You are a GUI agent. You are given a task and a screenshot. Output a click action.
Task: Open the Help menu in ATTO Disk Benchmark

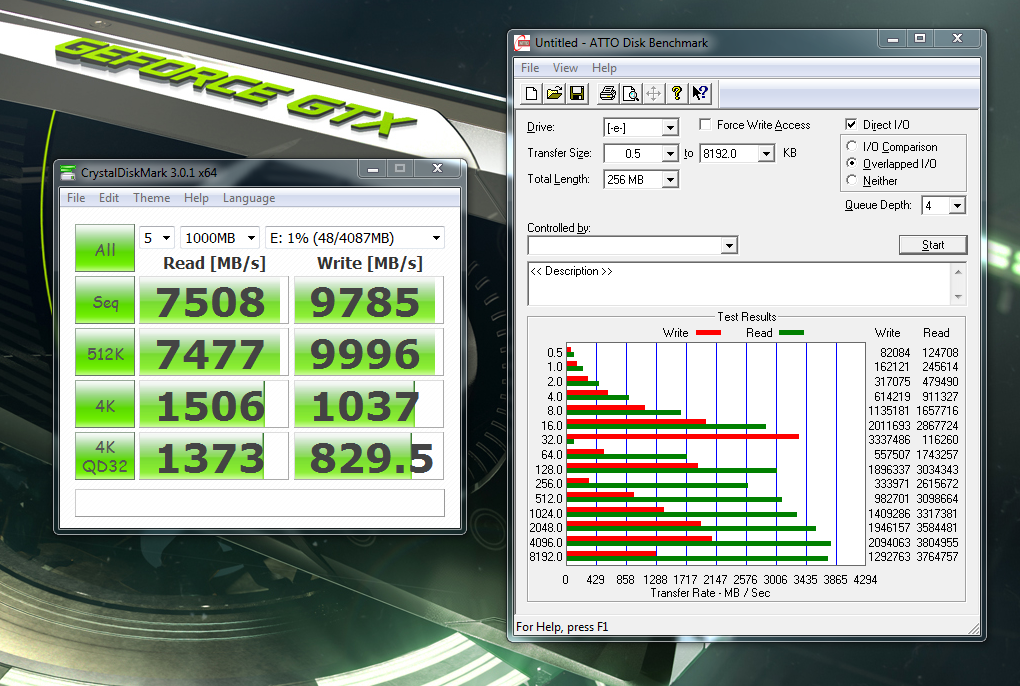point(604,68)
